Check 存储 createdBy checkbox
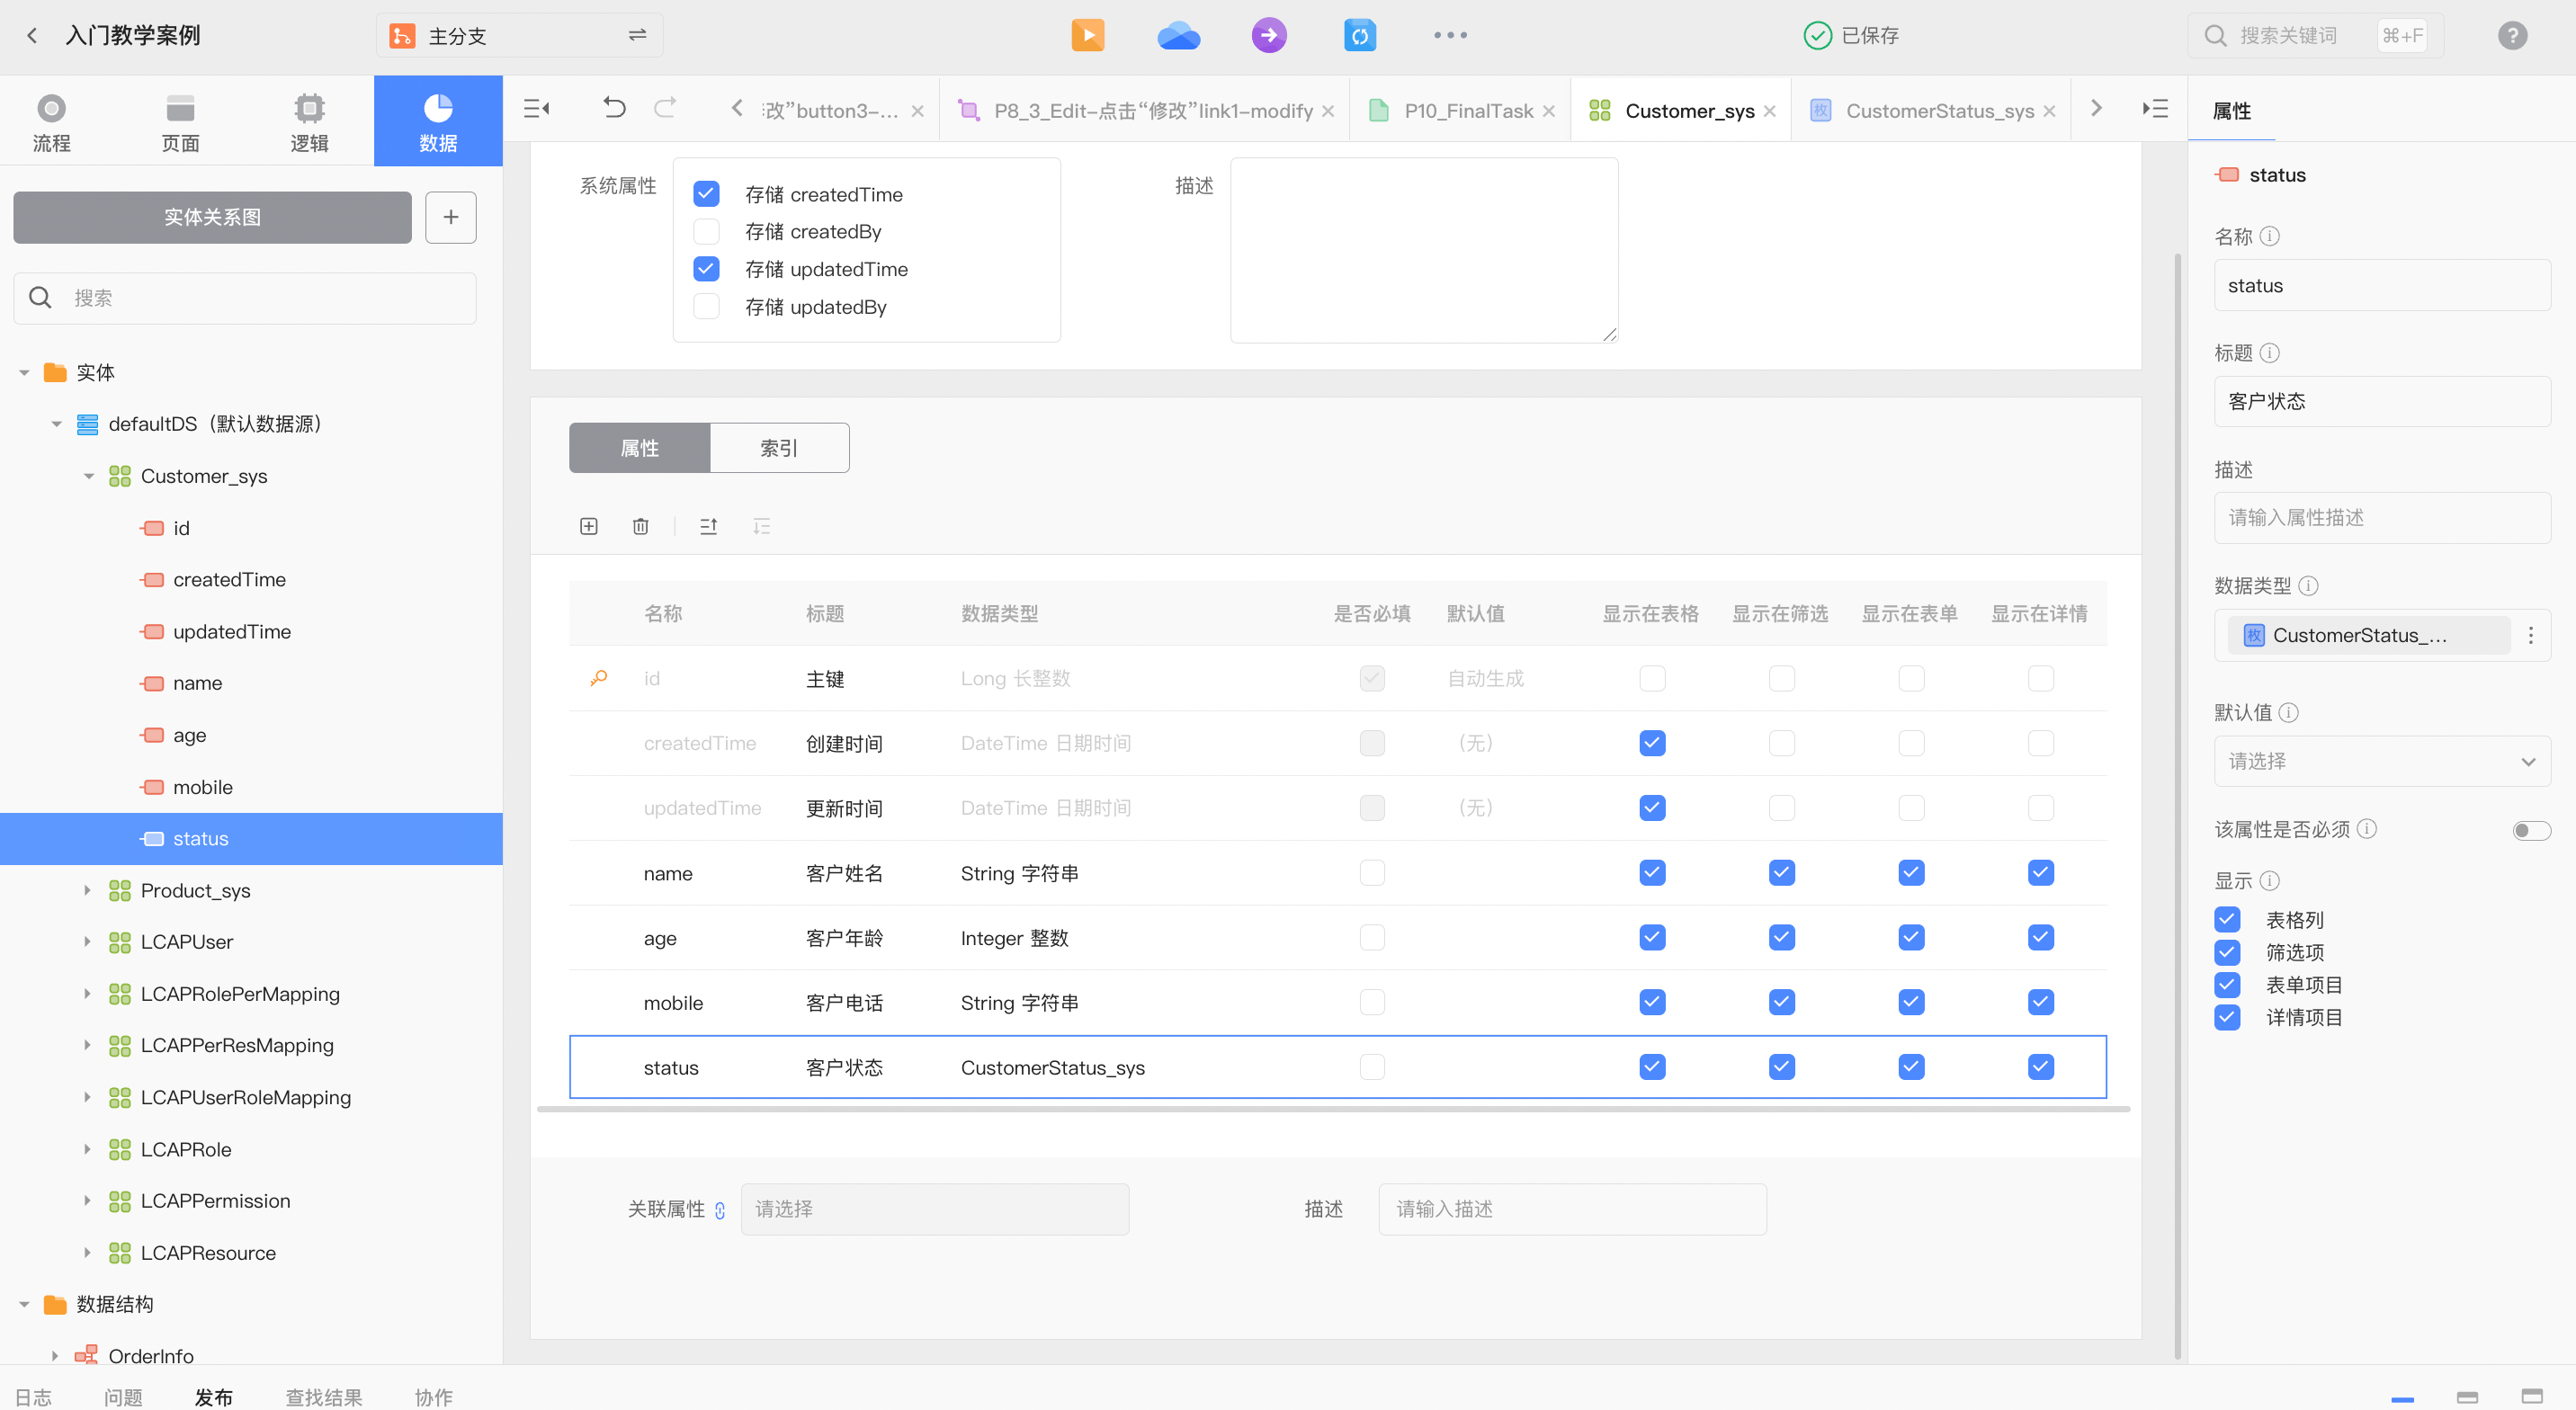Viewport: 2576px width, 1410px height. click(706, 231)
